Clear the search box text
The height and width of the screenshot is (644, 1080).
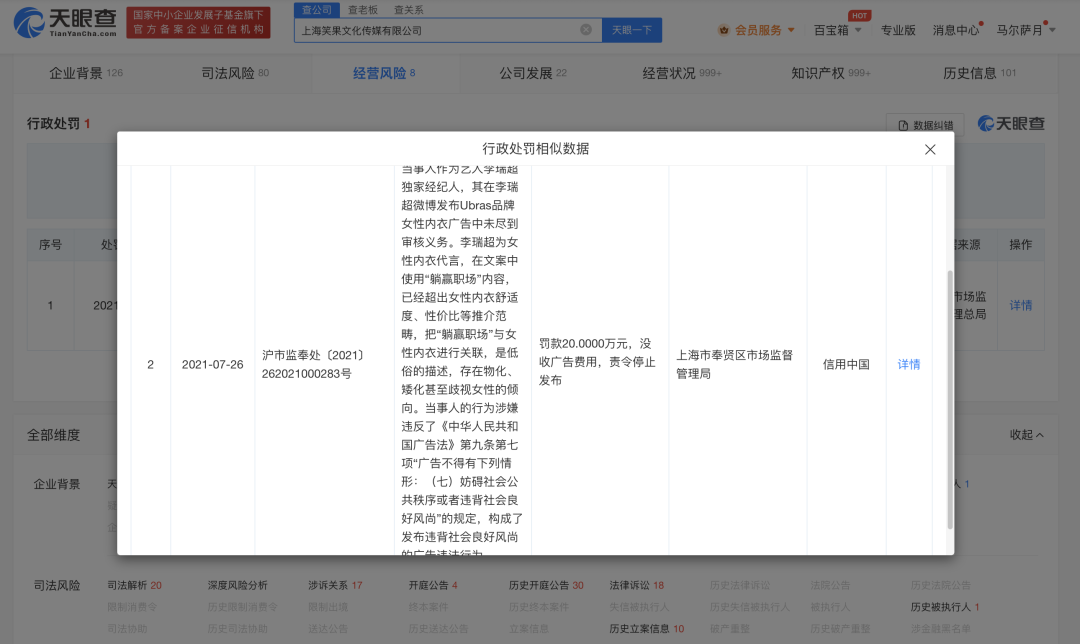pos(587,31)
